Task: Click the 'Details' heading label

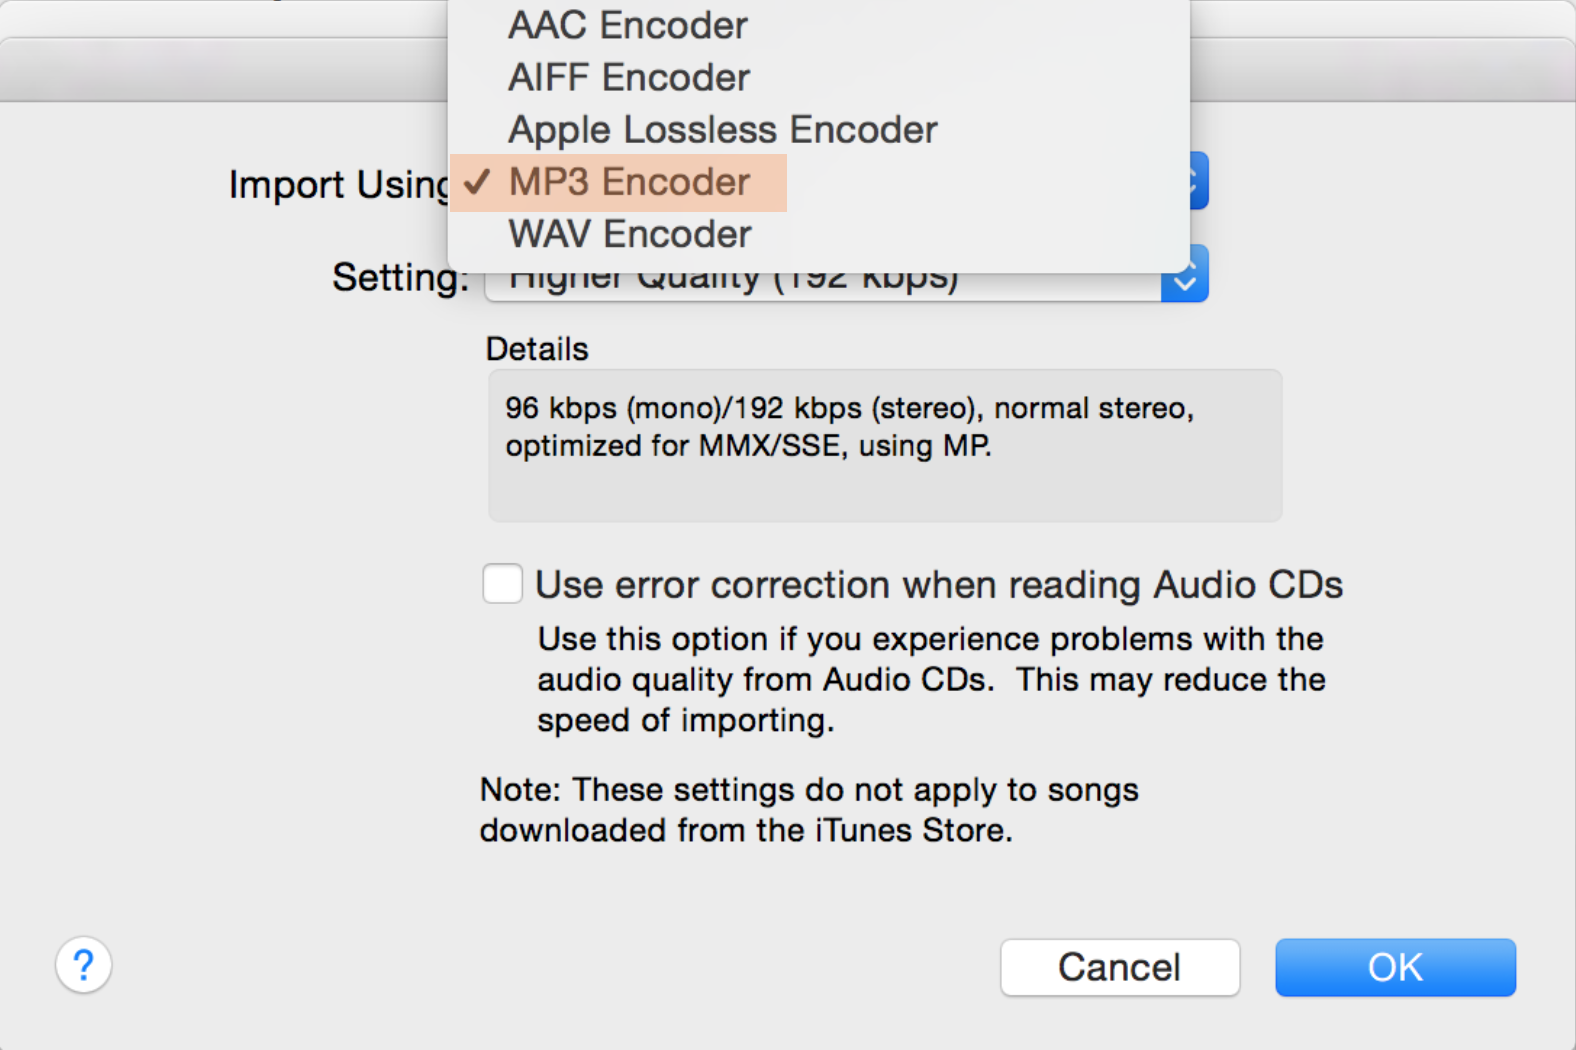Action: pyautogui.click(x=537, y=349)
